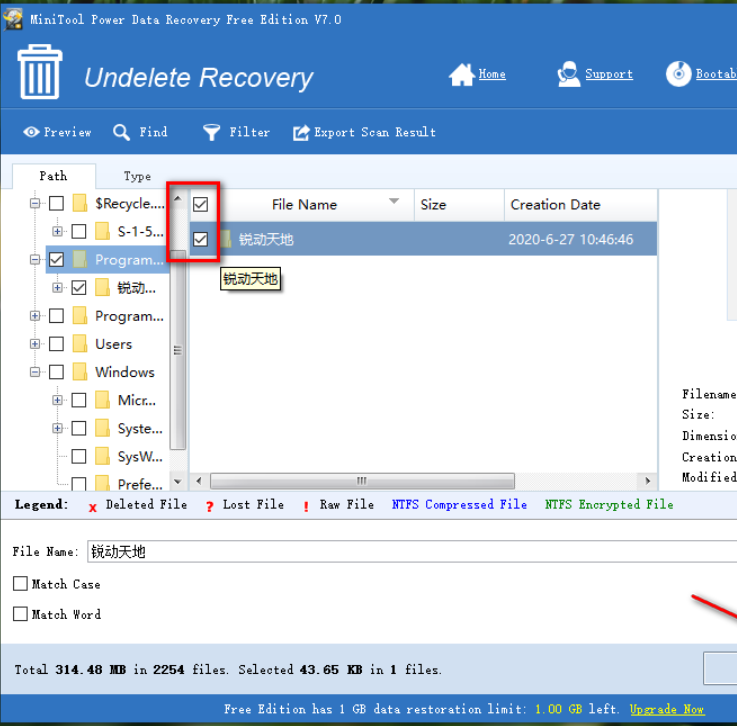Enable the Match Word checkbox

(20, 614)
